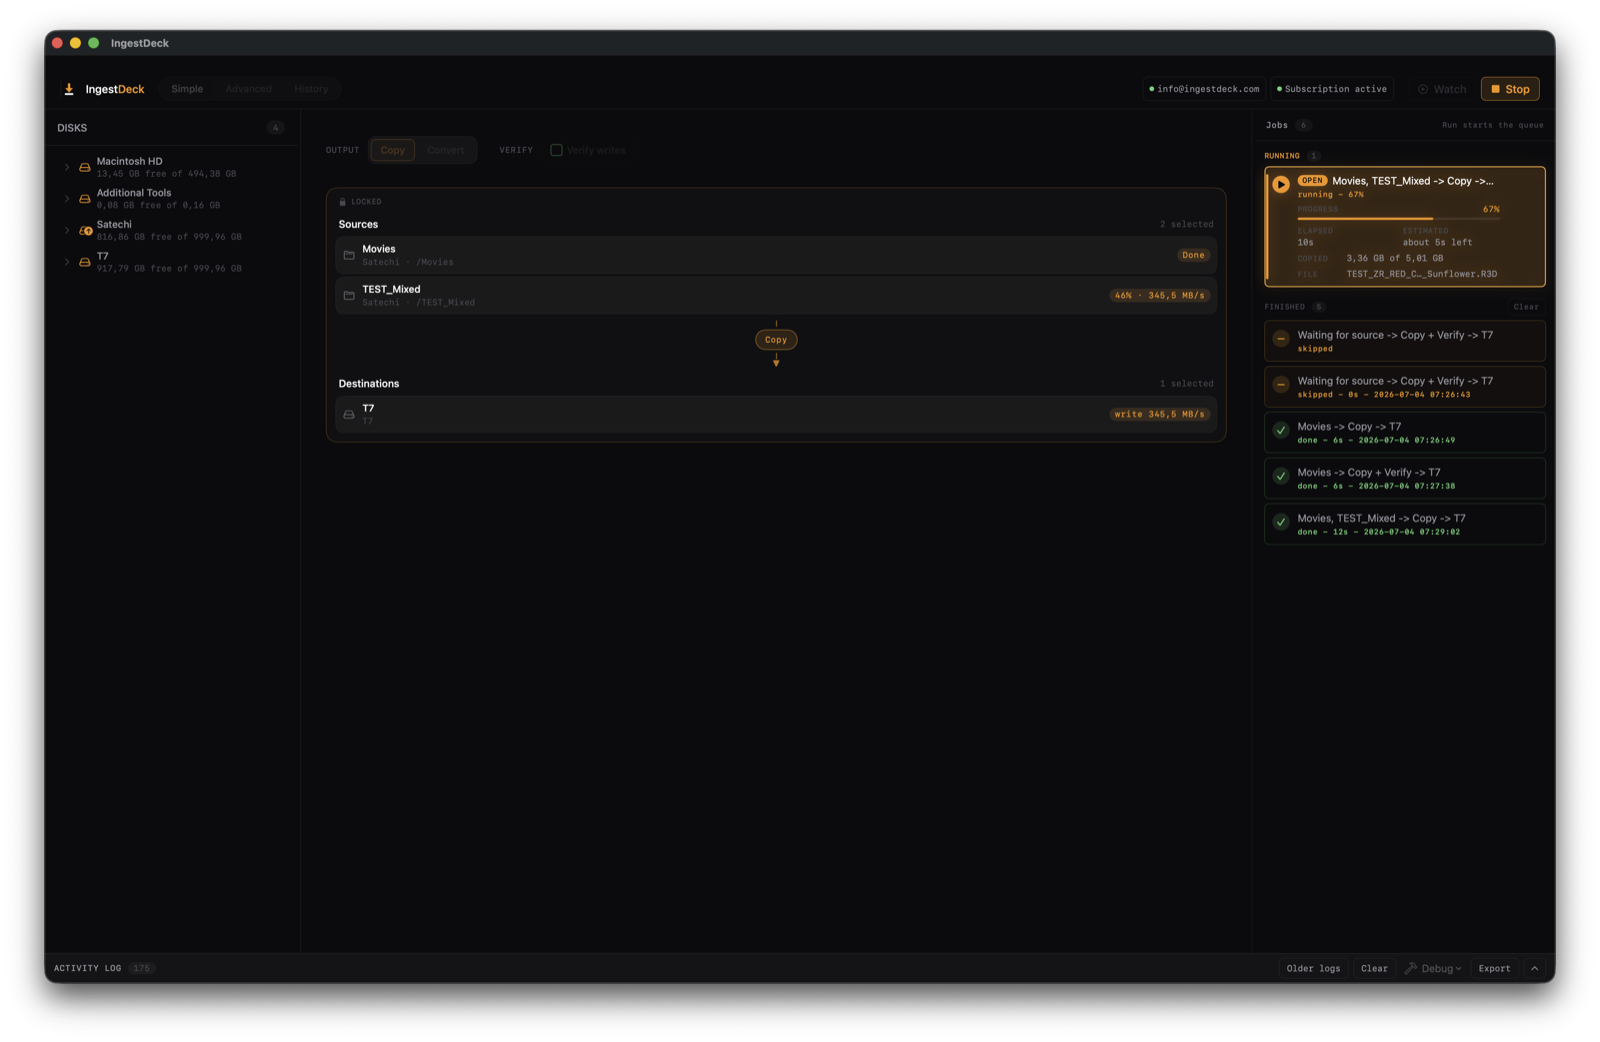Click checkmark icon of Movies -> Copy -> T7 job
Screen dimensions: 1600x1042
pos(1281,431)
